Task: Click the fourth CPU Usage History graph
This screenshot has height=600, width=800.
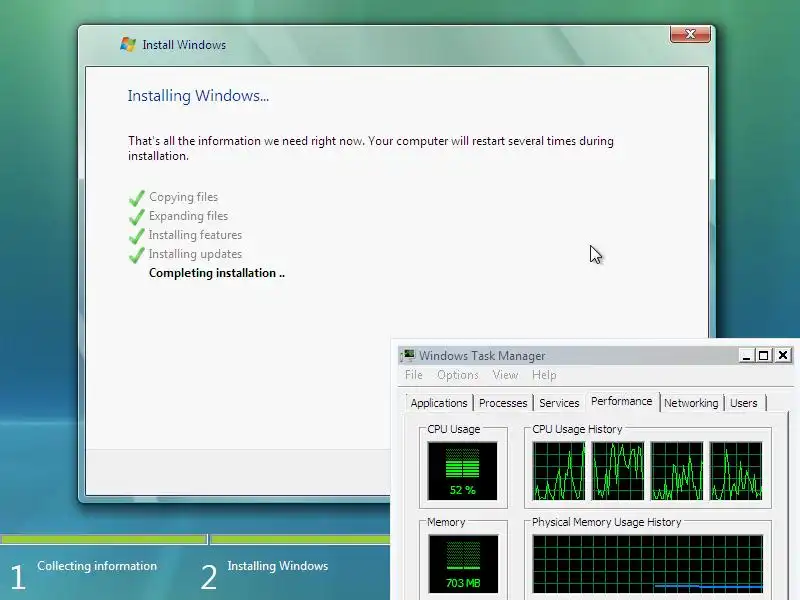Action: [x=736, y=471]
